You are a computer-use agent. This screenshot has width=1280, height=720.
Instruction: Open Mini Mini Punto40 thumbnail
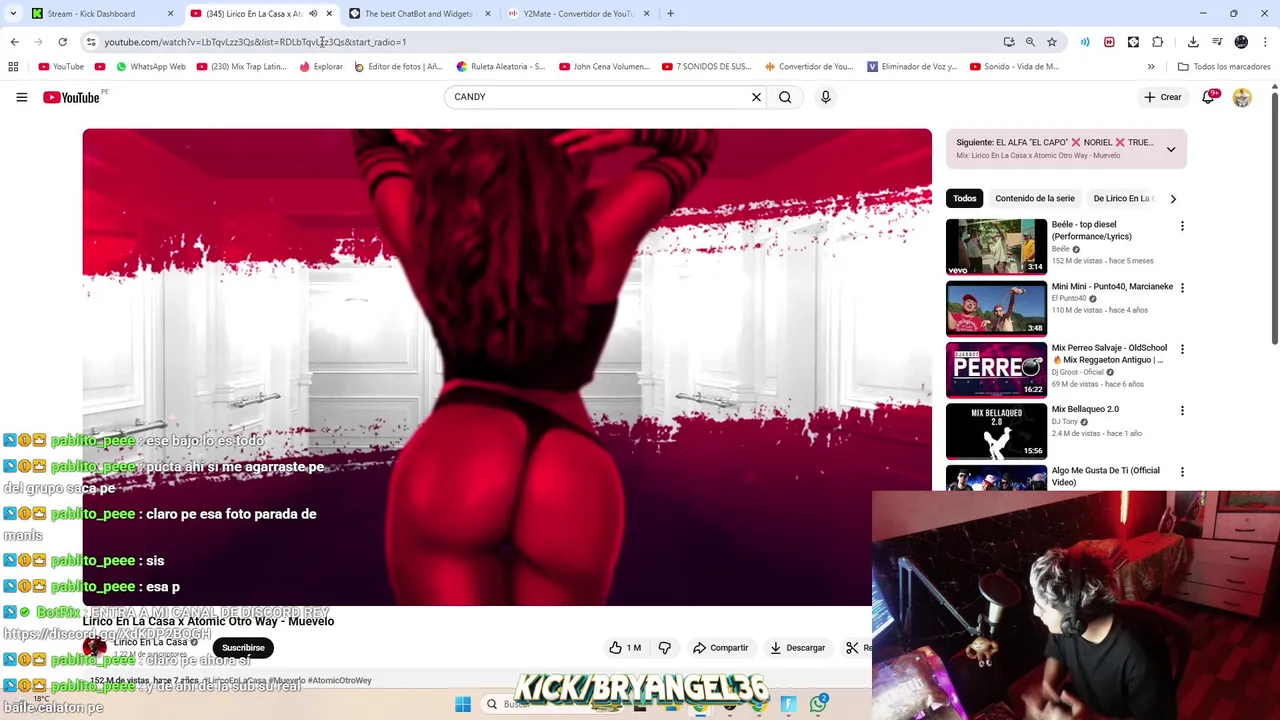tap(996, 308)
